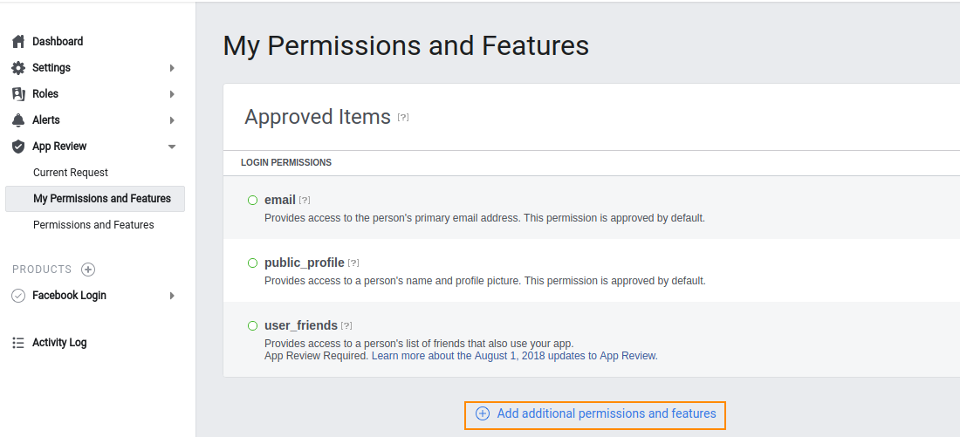Screen dimensions: 960x437
Task: Click the Facebook Login checkmark icon
Action: (18, 296)
